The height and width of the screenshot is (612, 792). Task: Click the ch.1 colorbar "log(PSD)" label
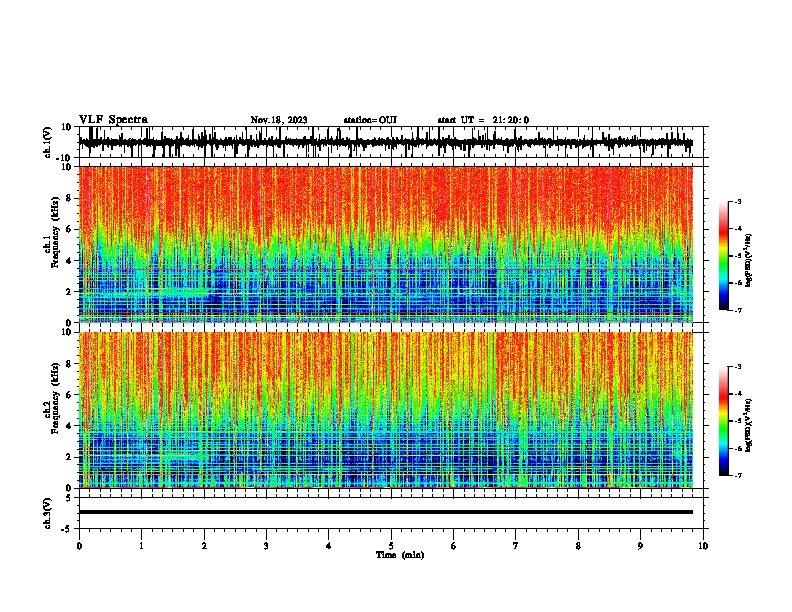point(749,260)
